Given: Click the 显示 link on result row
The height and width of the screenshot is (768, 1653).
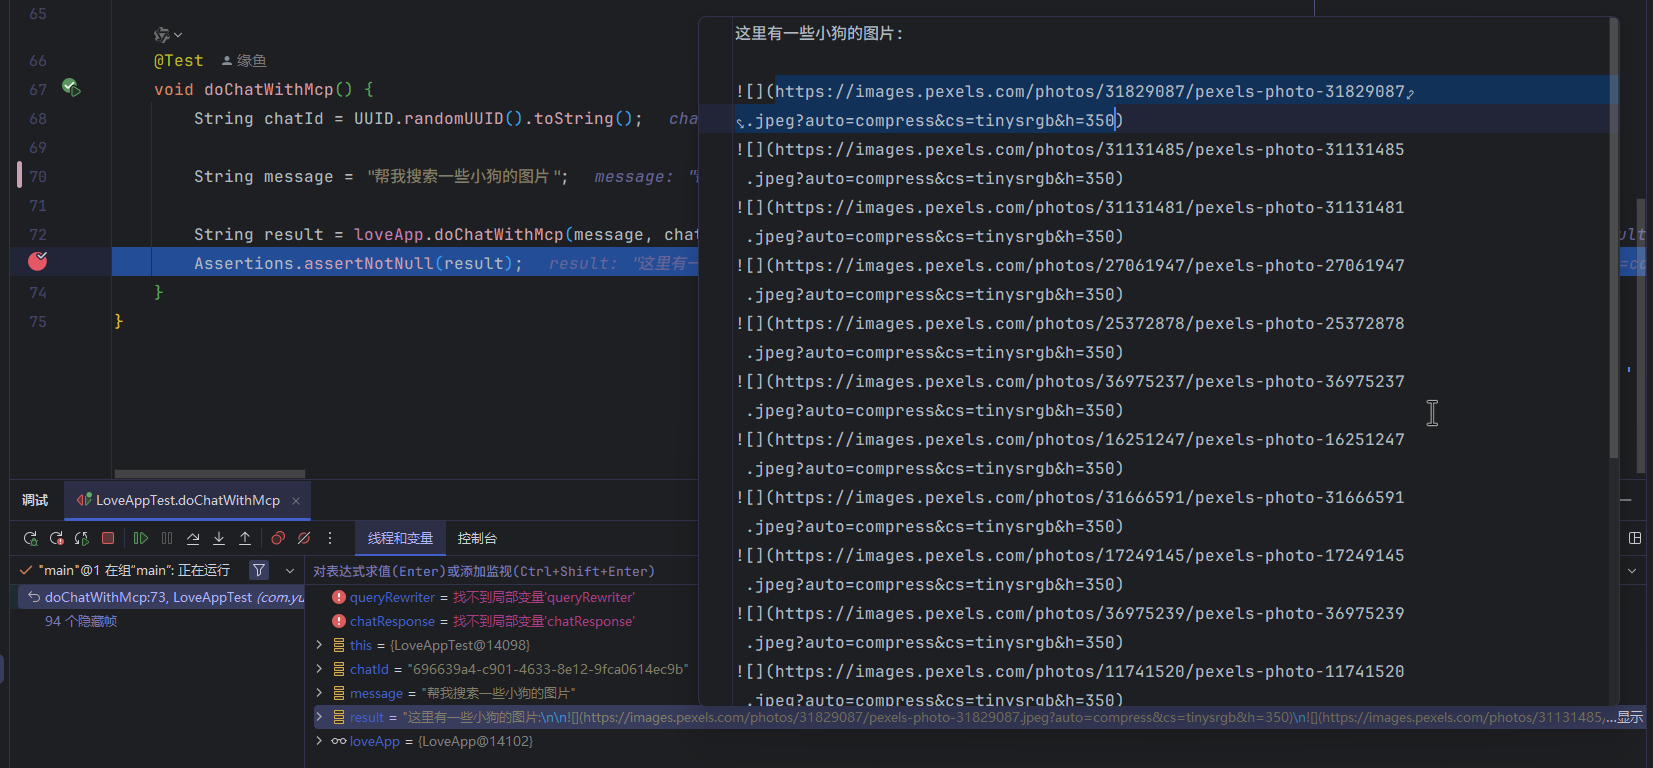Looking at the screenshot, I should pyautogui.click(x=1629, y=717).
